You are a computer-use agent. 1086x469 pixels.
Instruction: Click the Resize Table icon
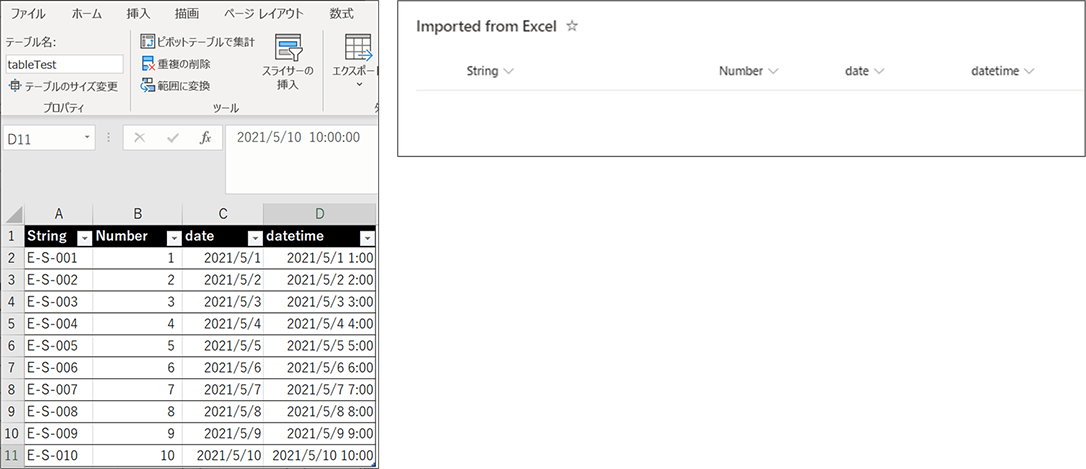(x=15, y=86)
